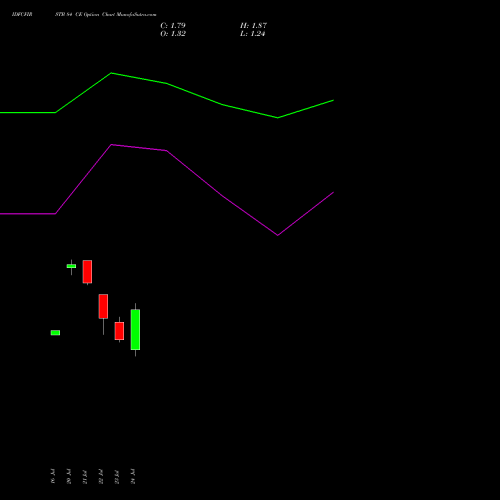Select the purple lower line on the chart
This screenshot has width=500, height=500.
167,151
